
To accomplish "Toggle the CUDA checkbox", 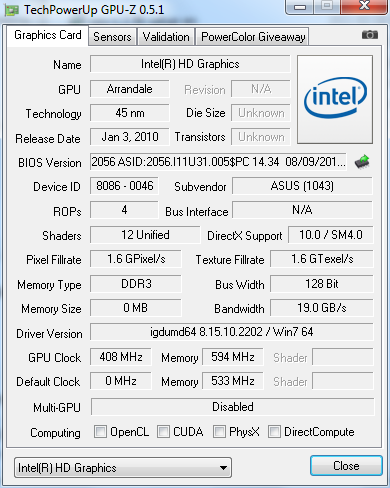I will coord(163,431).
